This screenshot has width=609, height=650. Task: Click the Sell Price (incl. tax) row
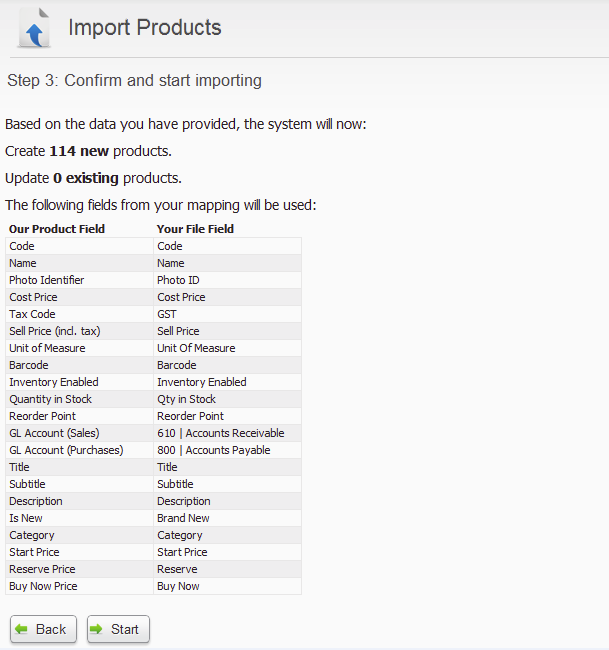click(153, 331)
